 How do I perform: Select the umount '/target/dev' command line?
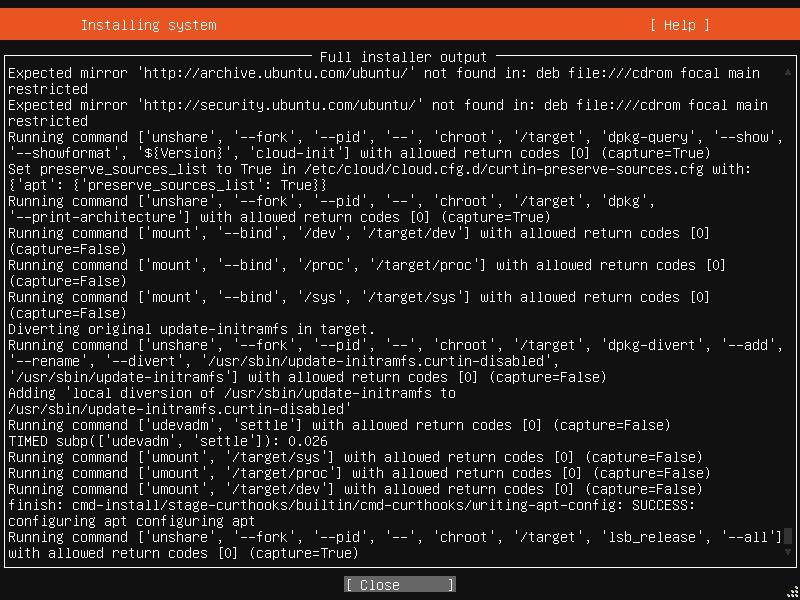355,489
